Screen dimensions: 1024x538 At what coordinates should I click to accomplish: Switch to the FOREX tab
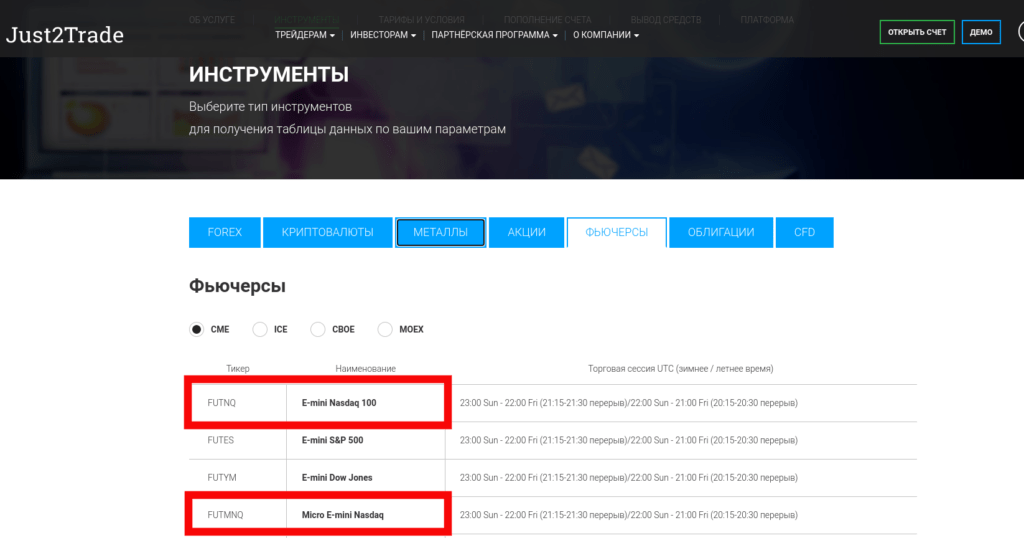pos(224,232)
